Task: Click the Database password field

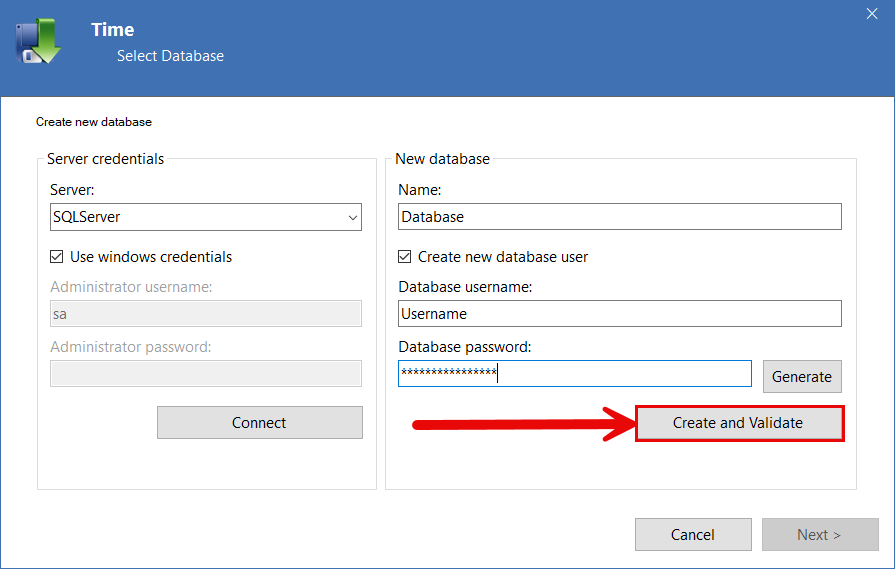Action: point(575,373)
